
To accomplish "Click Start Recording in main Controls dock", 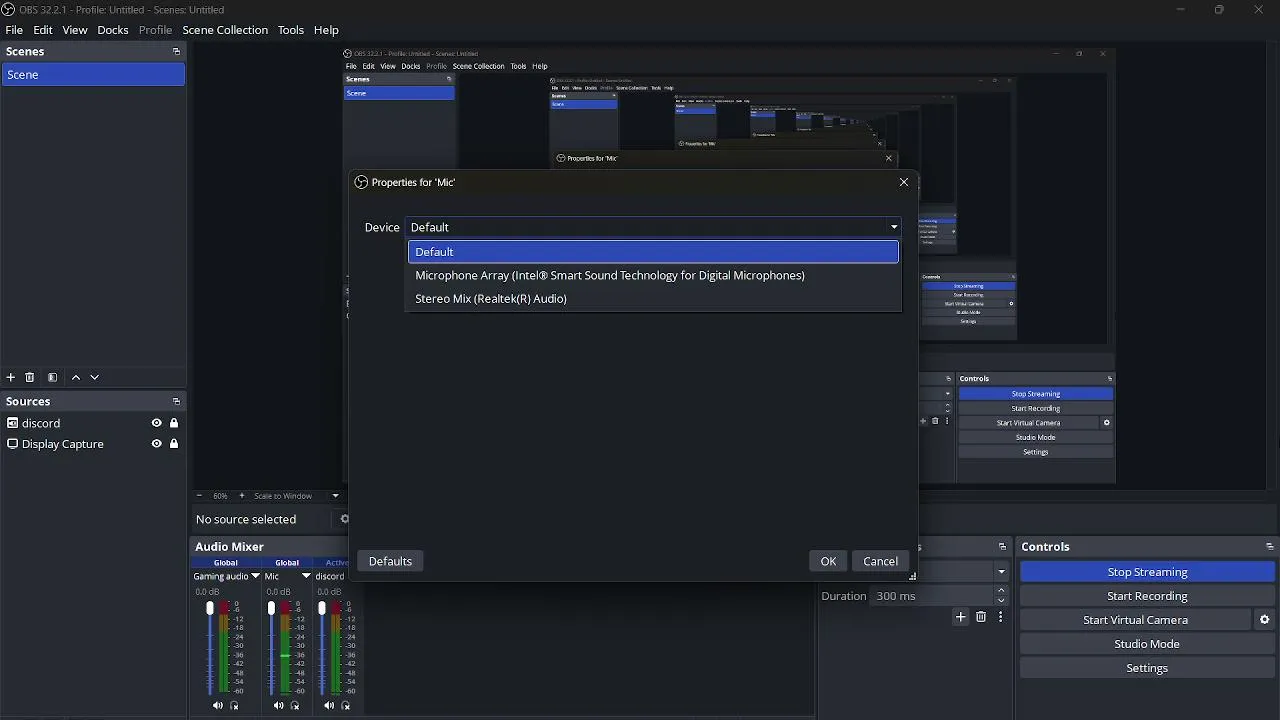I will (x=1147, y=596).
